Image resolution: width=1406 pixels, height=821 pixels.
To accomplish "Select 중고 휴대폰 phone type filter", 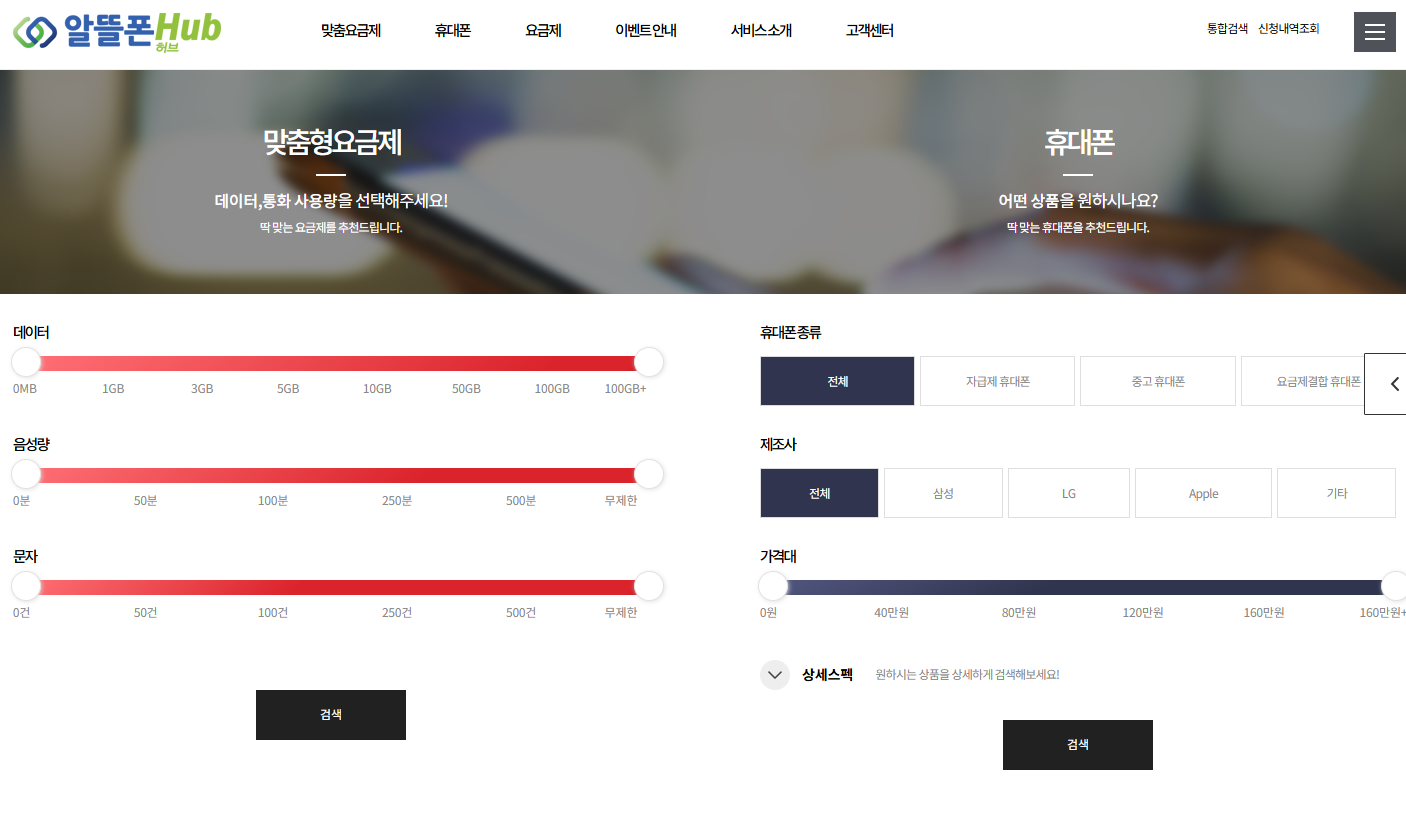I will (1157, 381).
